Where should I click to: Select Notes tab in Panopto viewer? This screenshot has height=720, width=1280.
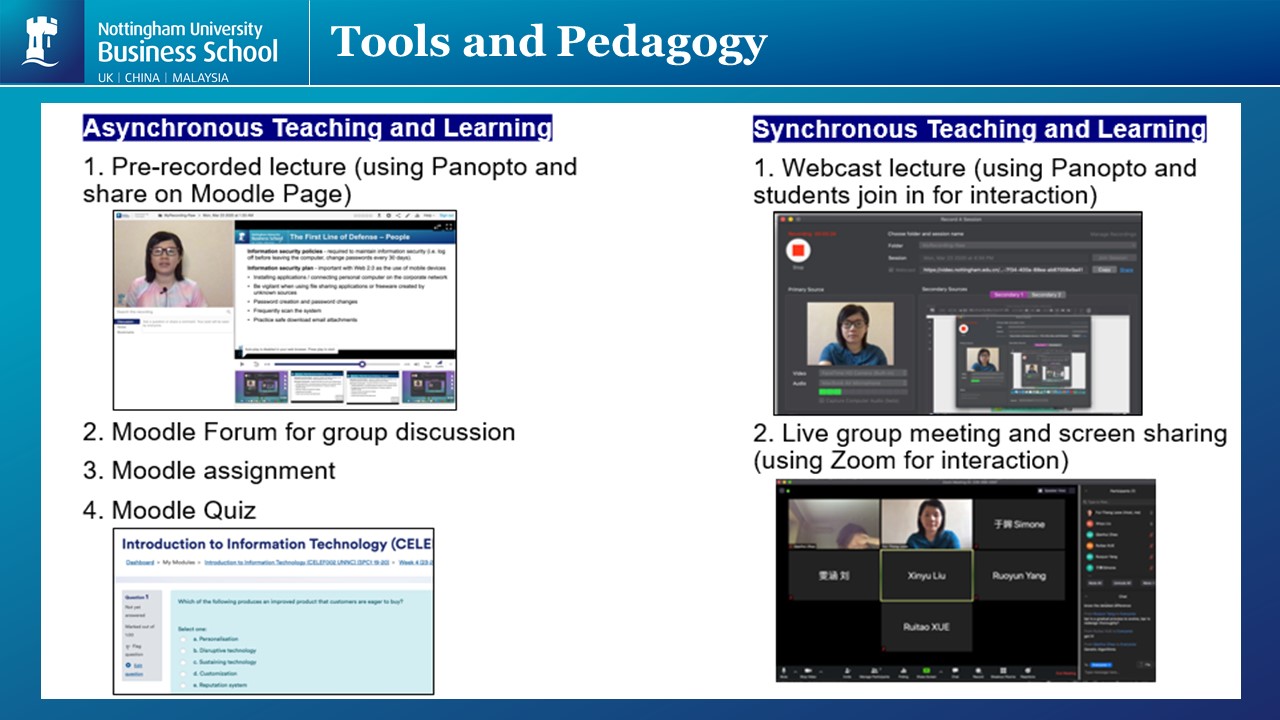(122, 327)
